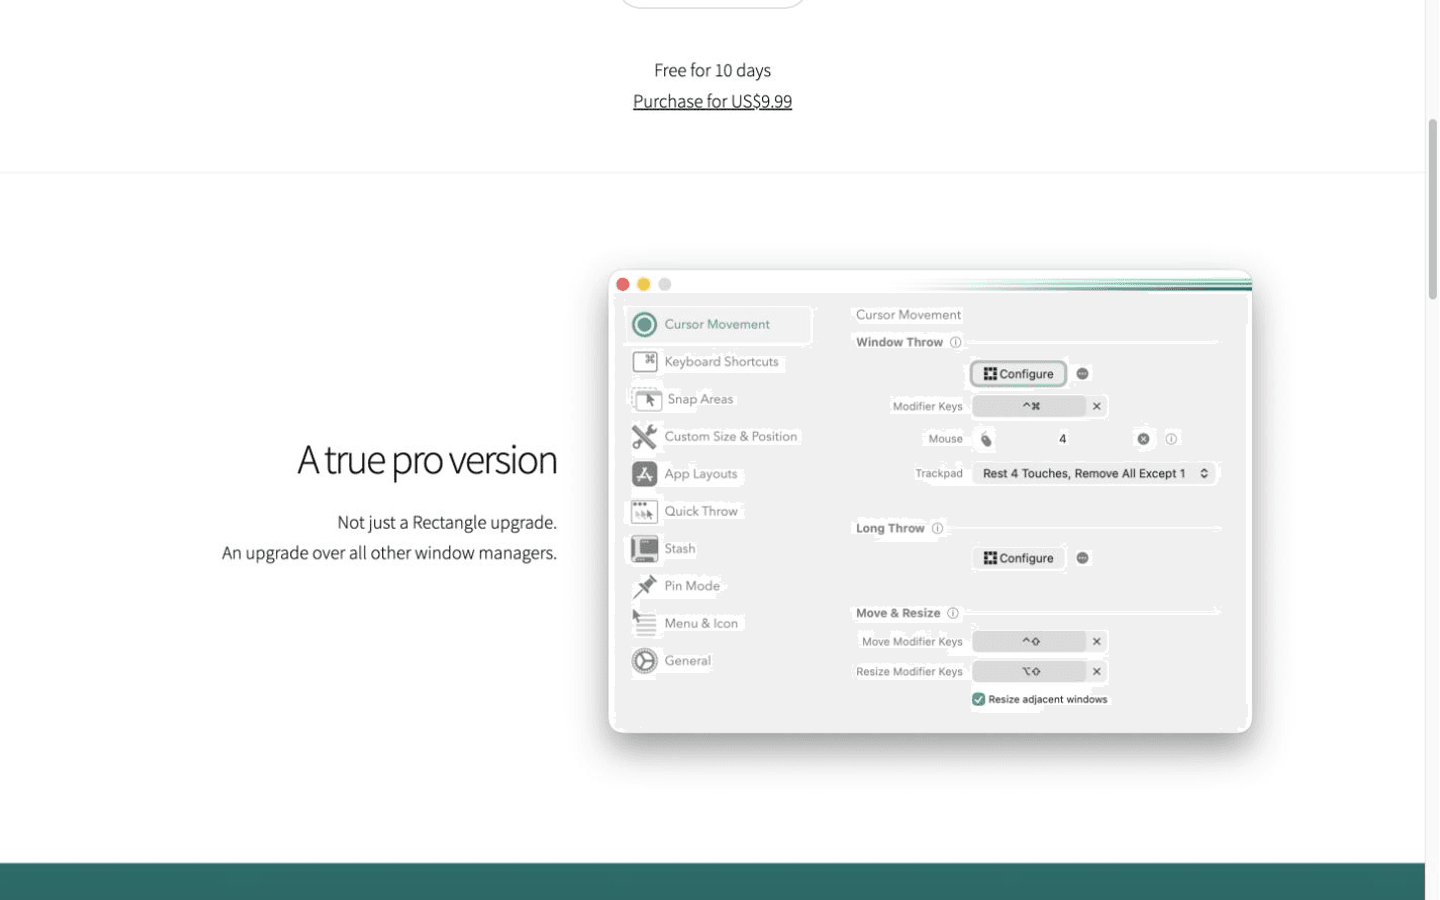The height and width of the screenshot is (900, 1440).
Task: Click Configure under Long Throw
Action: (x=1018, y=558)
